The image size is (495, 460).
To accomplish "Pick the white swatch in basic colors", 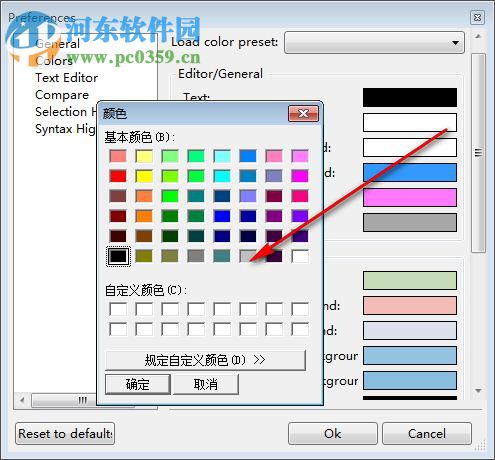I will pos(300,256).
